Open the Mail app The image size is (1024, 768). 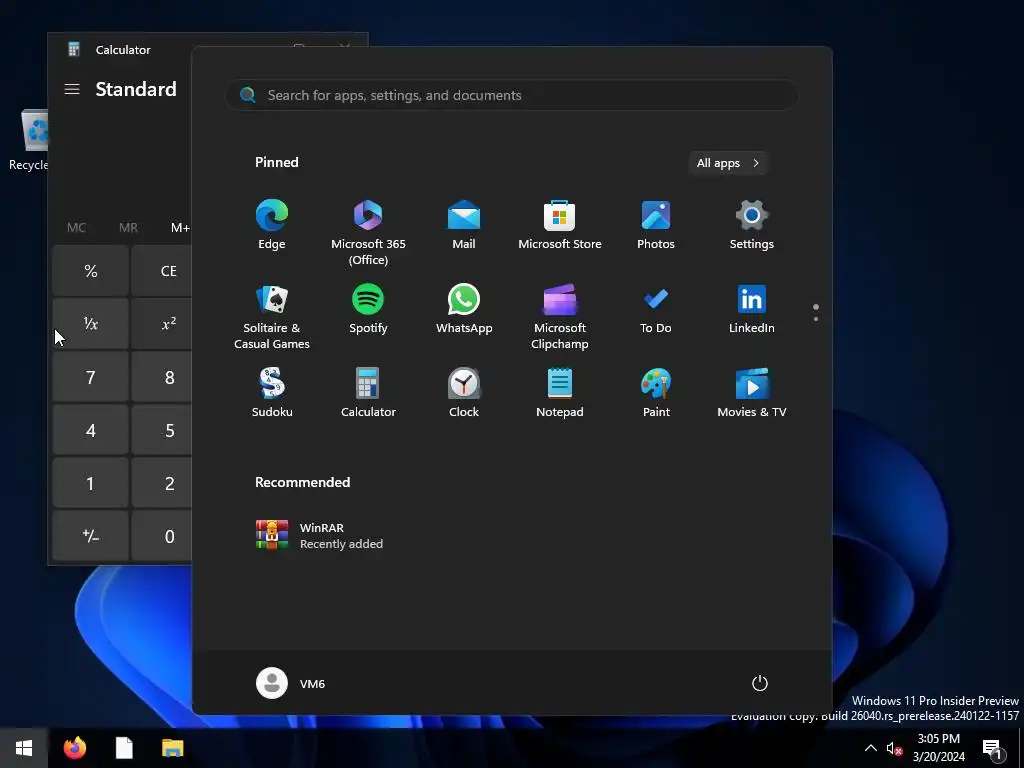(x=464, y=225)
